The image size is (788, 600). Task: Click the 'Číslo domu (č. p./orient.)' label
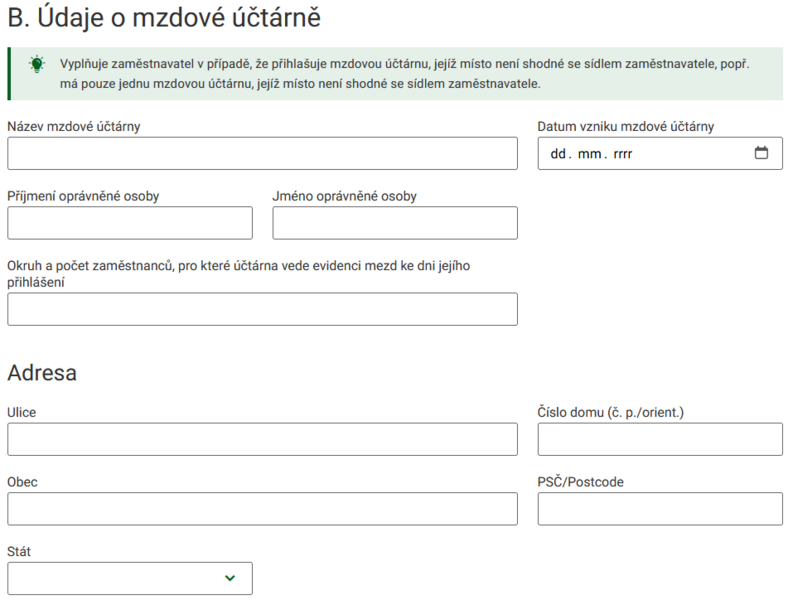[611, 413]
